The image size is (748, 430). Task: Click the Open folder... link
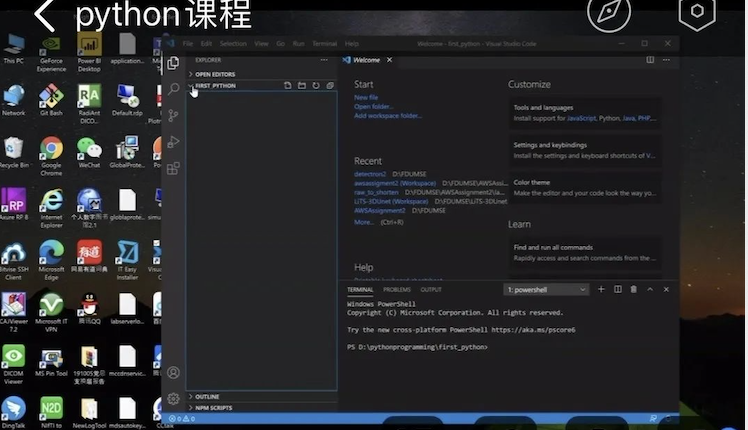click(x=374, y=106)
